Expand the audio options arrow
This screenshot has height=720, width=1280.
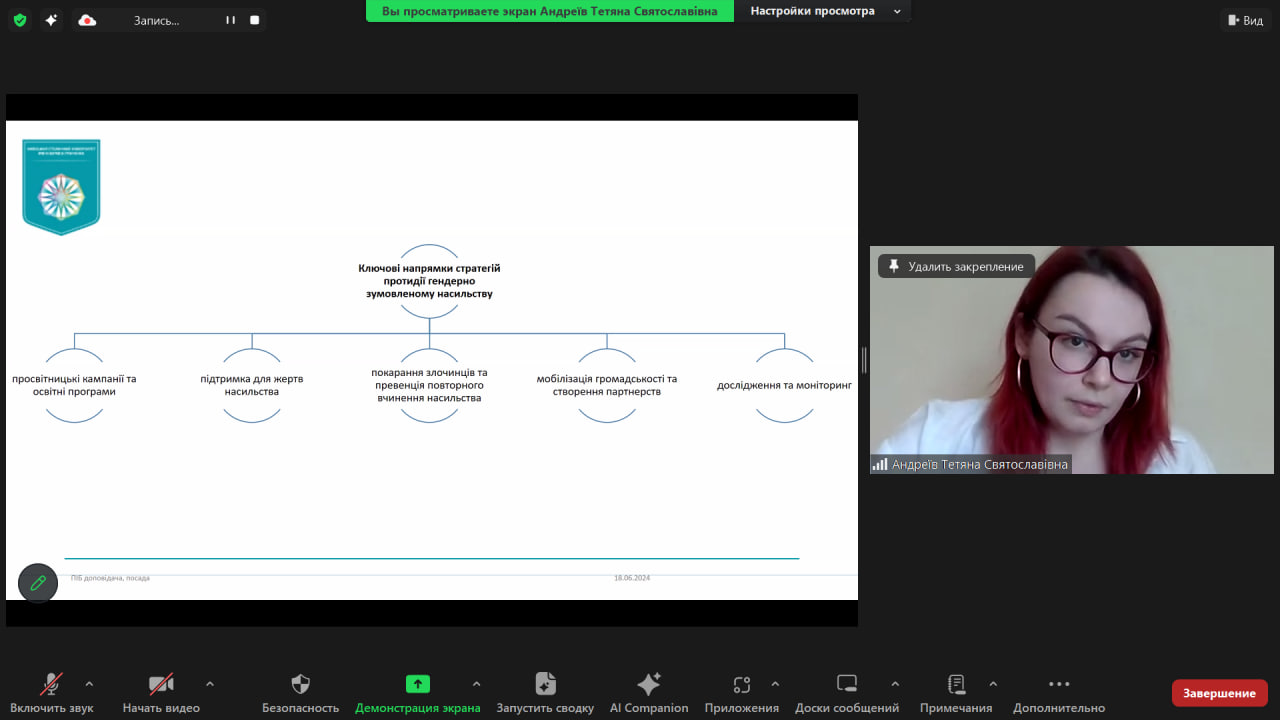tap(89, 684)
